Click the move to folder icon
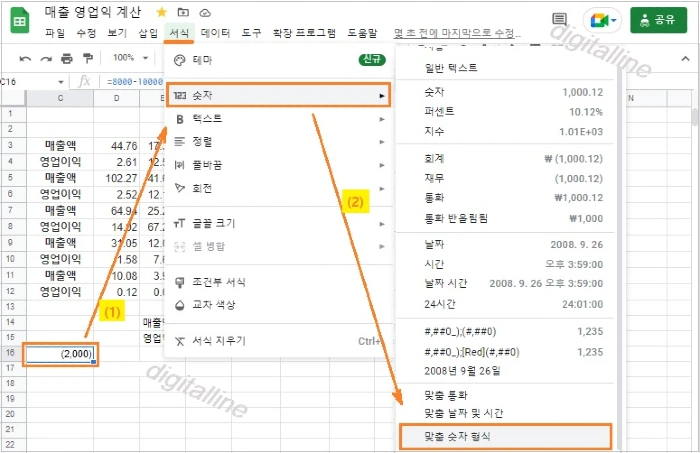 coord(183,12)
